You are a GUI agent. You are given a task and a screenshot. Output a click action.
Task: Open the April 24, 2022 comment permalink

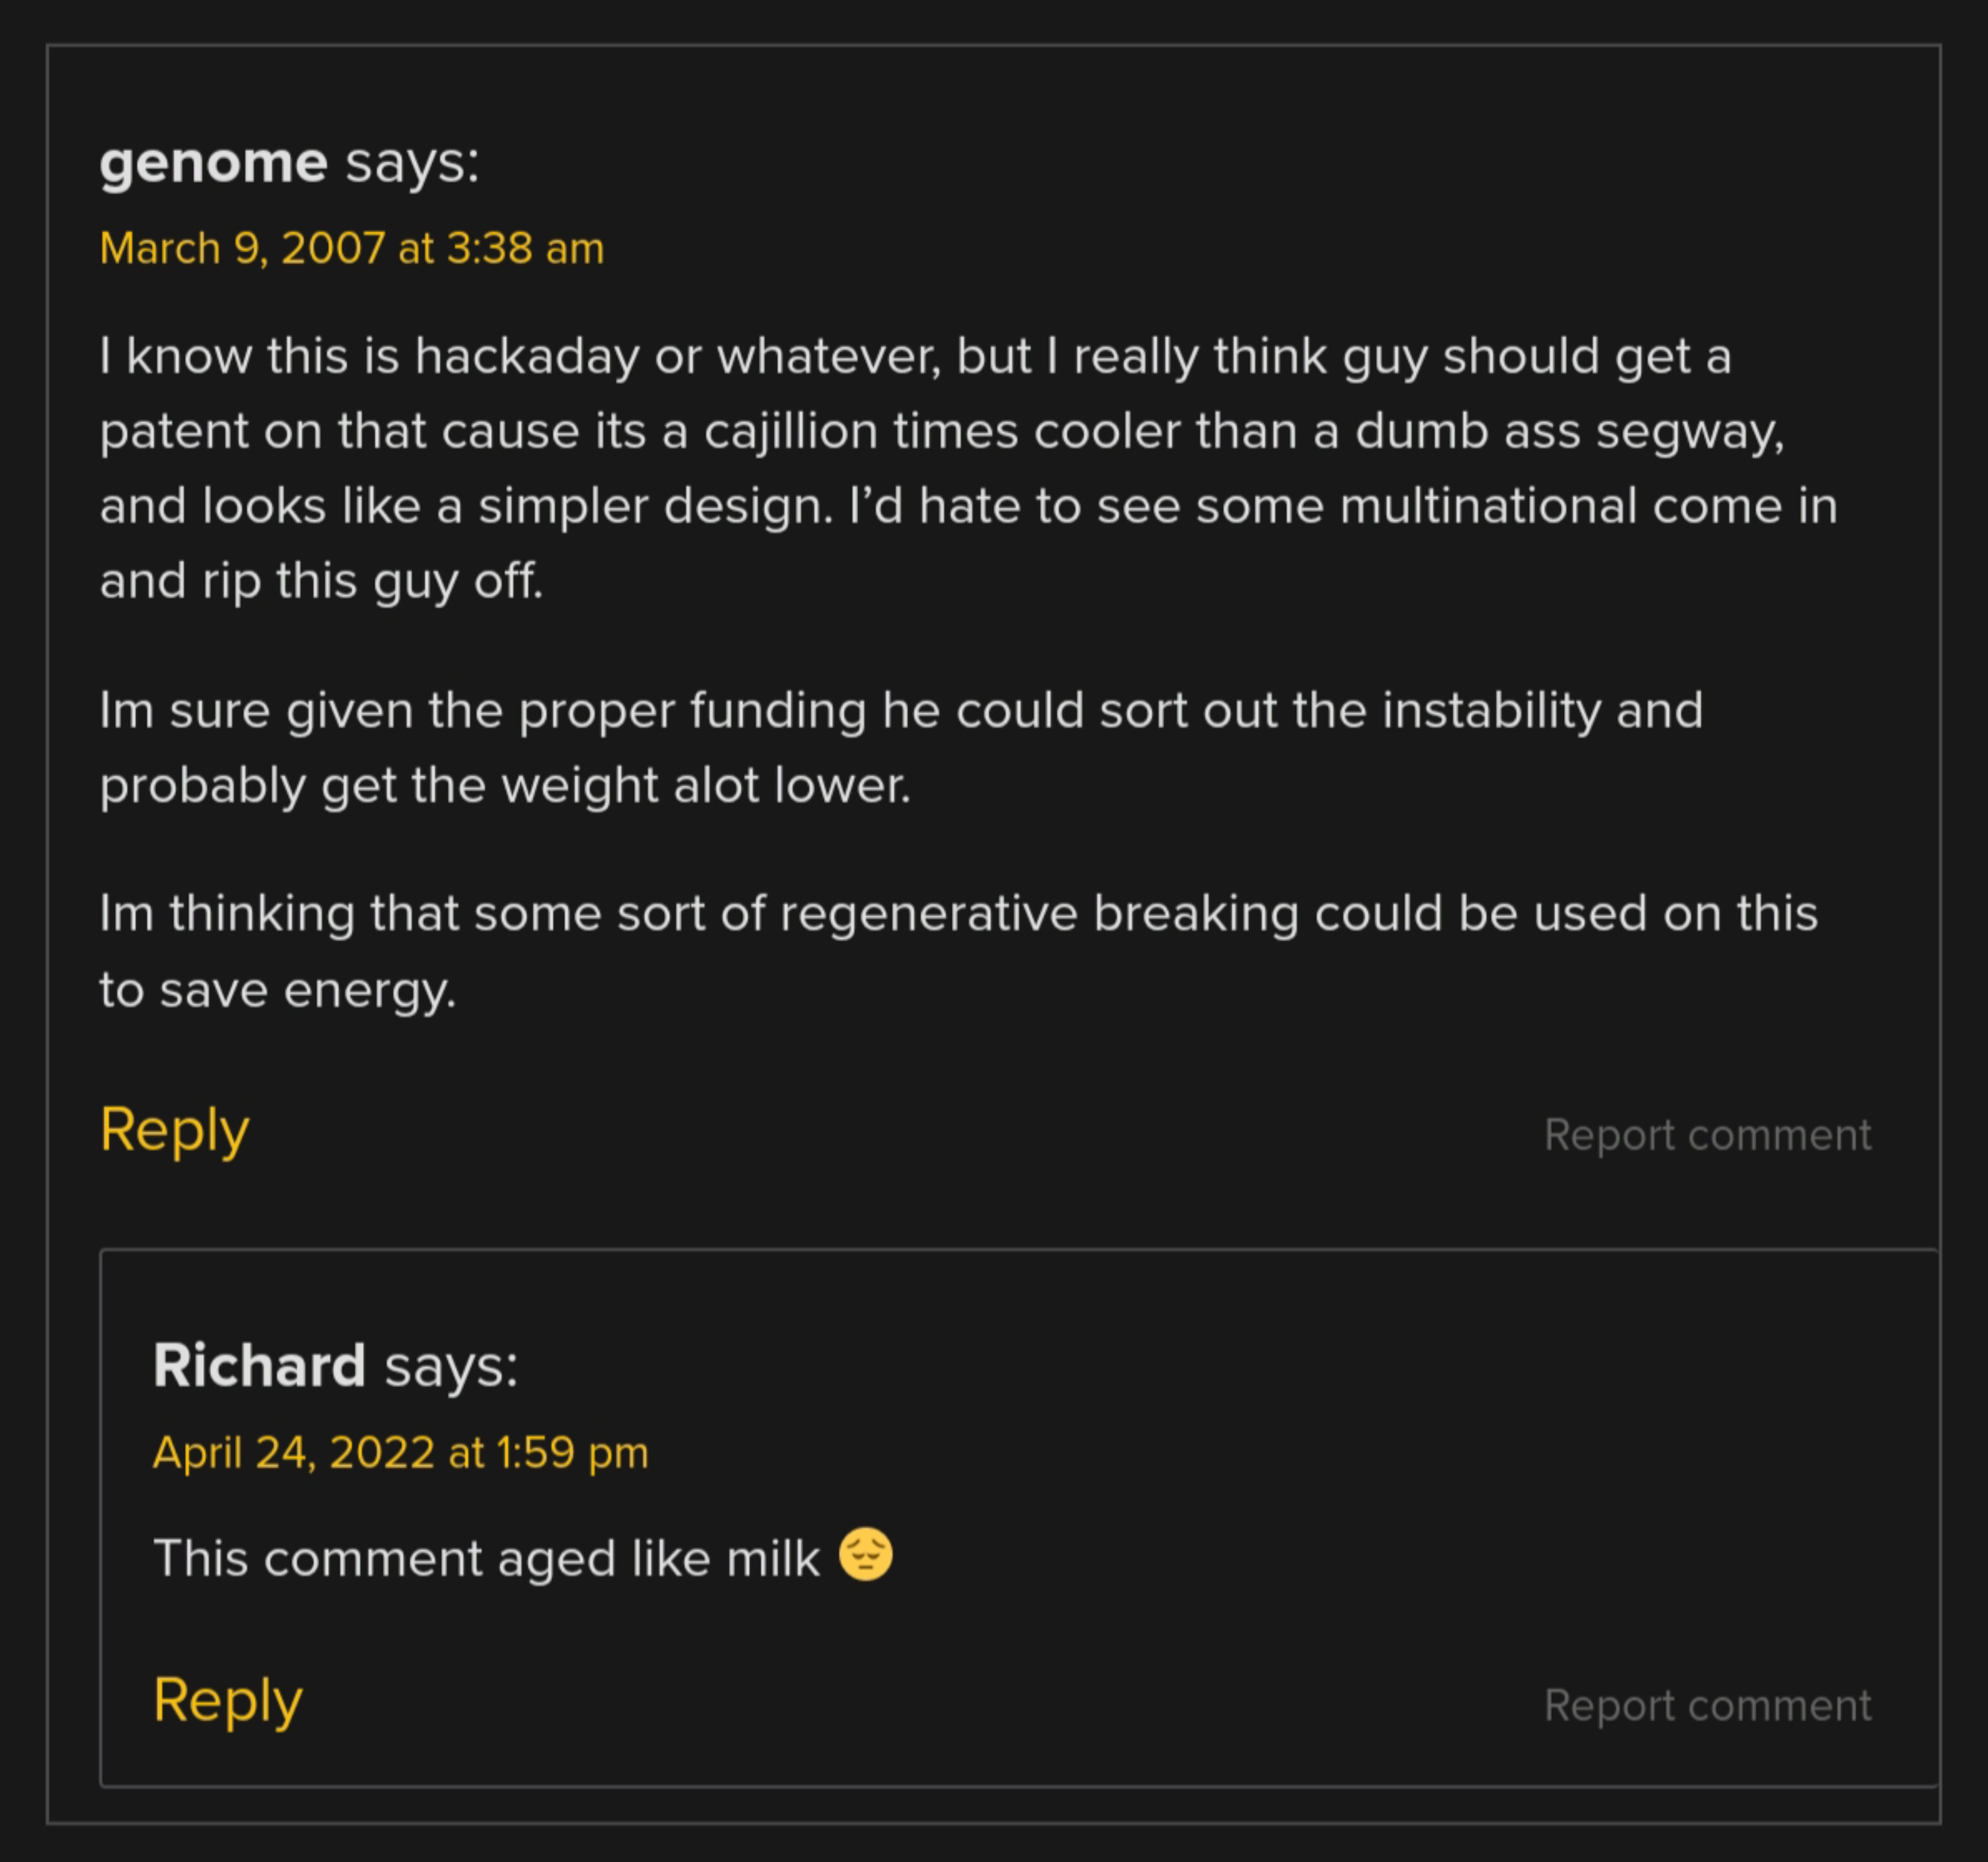point(400,1452)
